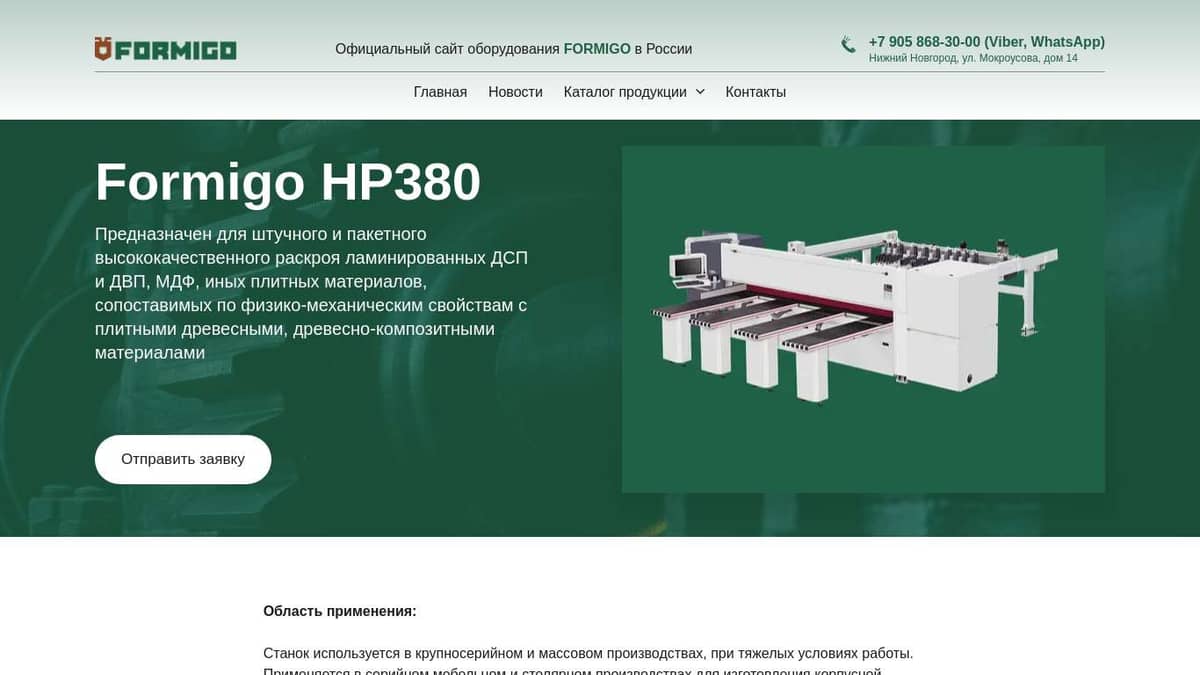This screenshot has width=1200, height=675.
Task: Click the green phone handset icon
Action: pyautogui.click(x=847, y=43)
